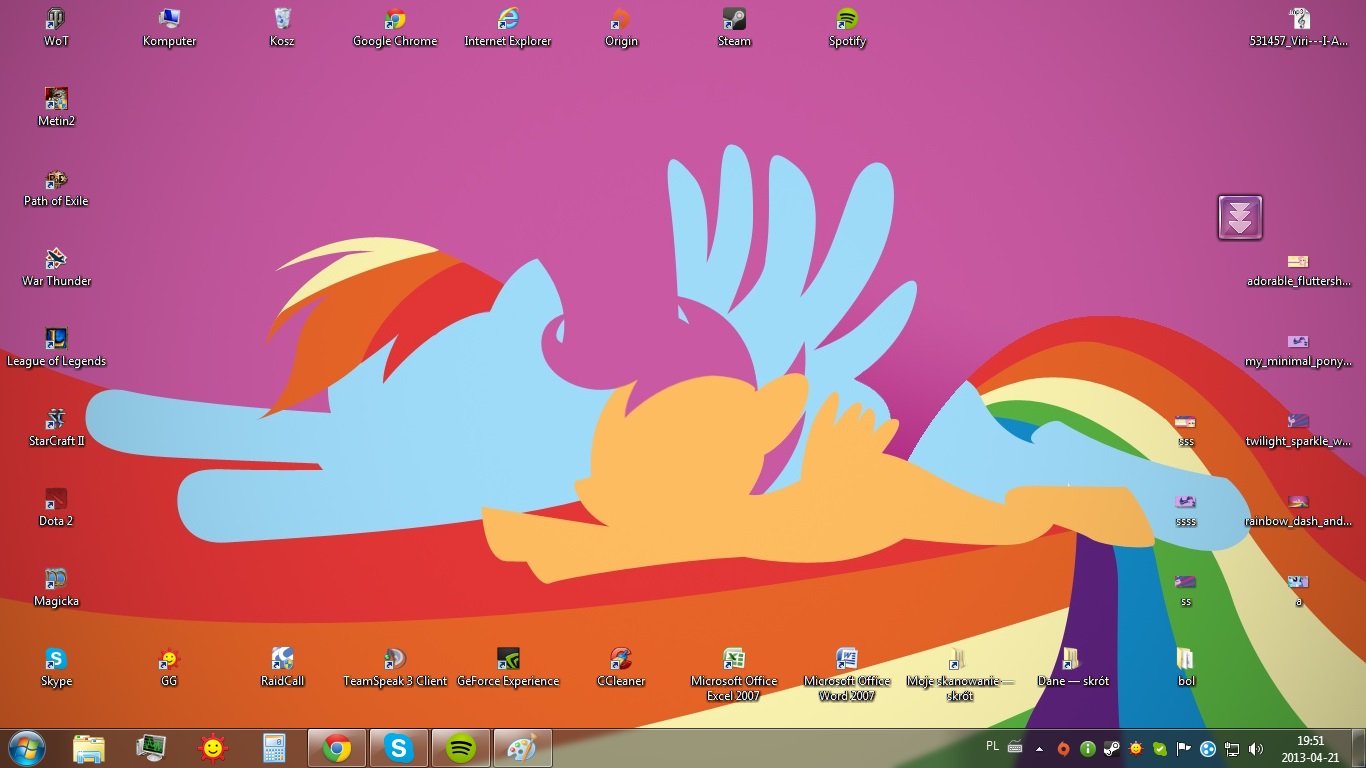Open the Origin tray icon
The image size is (1366, 768).
tap(1063, 748)
